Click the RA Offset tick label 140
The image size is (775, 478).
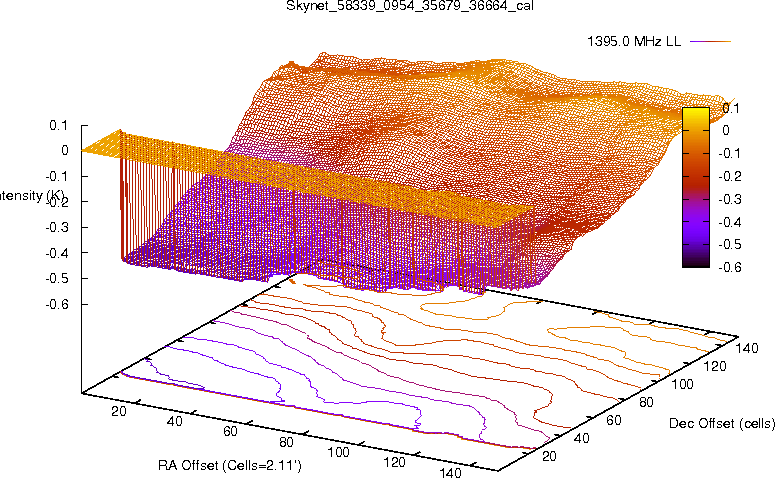[450, 472]
